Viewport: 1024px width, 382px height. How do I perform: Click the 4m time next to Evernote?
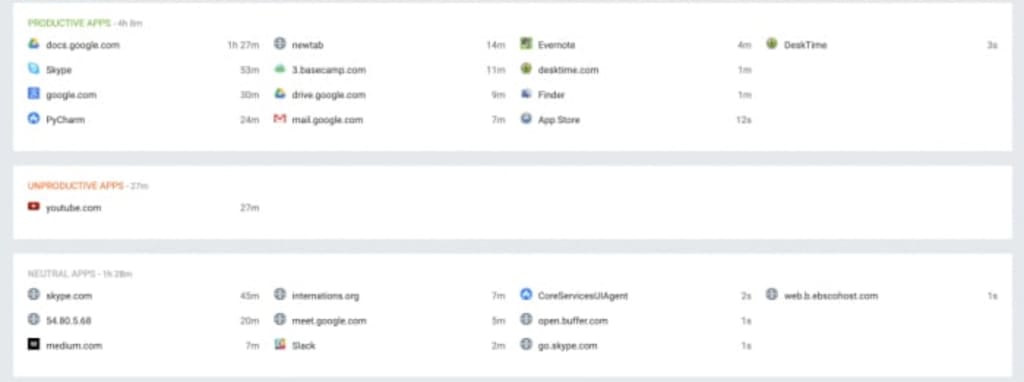pos(744,45)
